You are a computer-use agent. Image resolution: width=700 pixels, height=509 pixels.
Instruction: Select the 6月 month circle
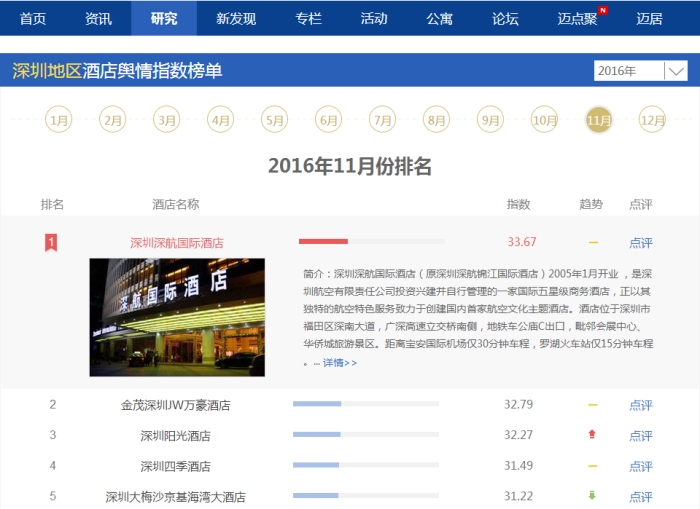click(x=328, y=120)
